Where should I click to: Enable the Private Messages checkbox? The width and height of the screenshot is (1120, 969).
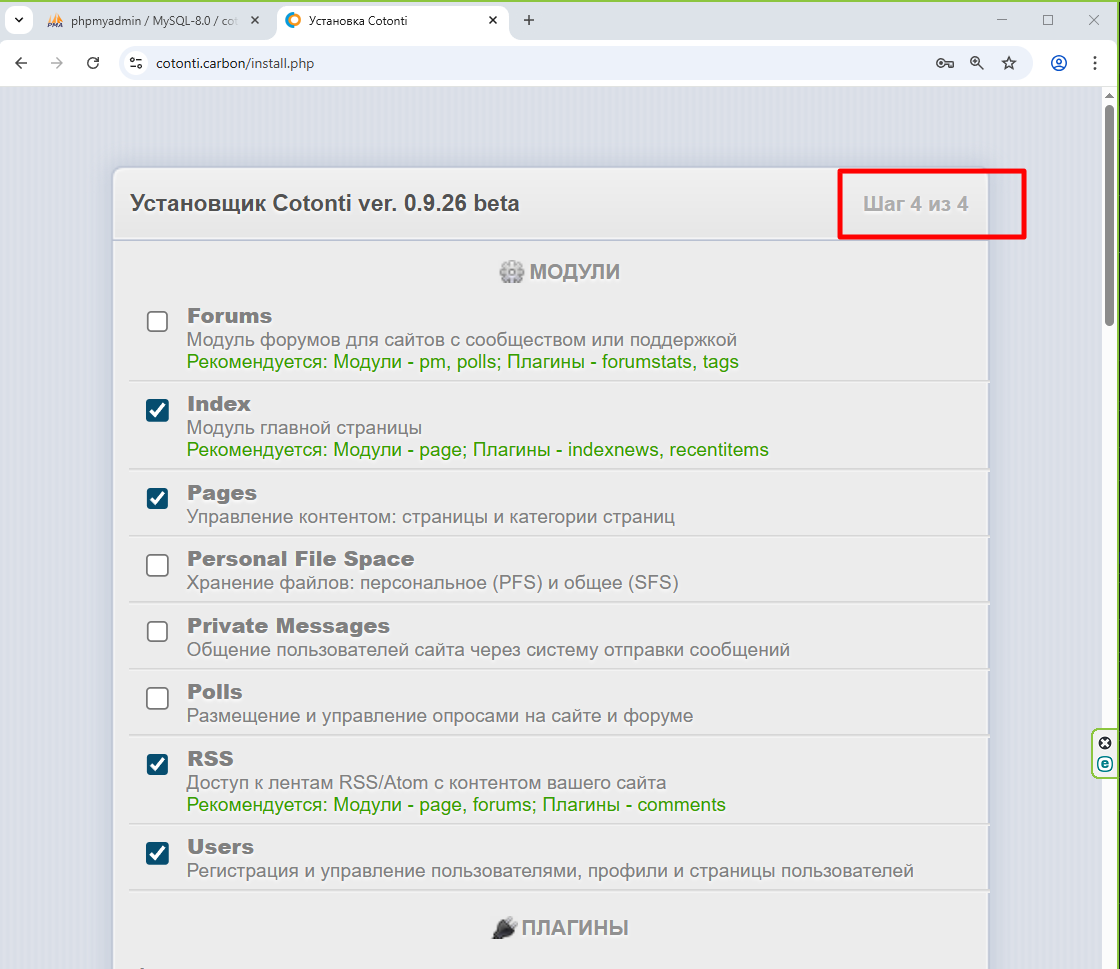(x=157, y=631)
